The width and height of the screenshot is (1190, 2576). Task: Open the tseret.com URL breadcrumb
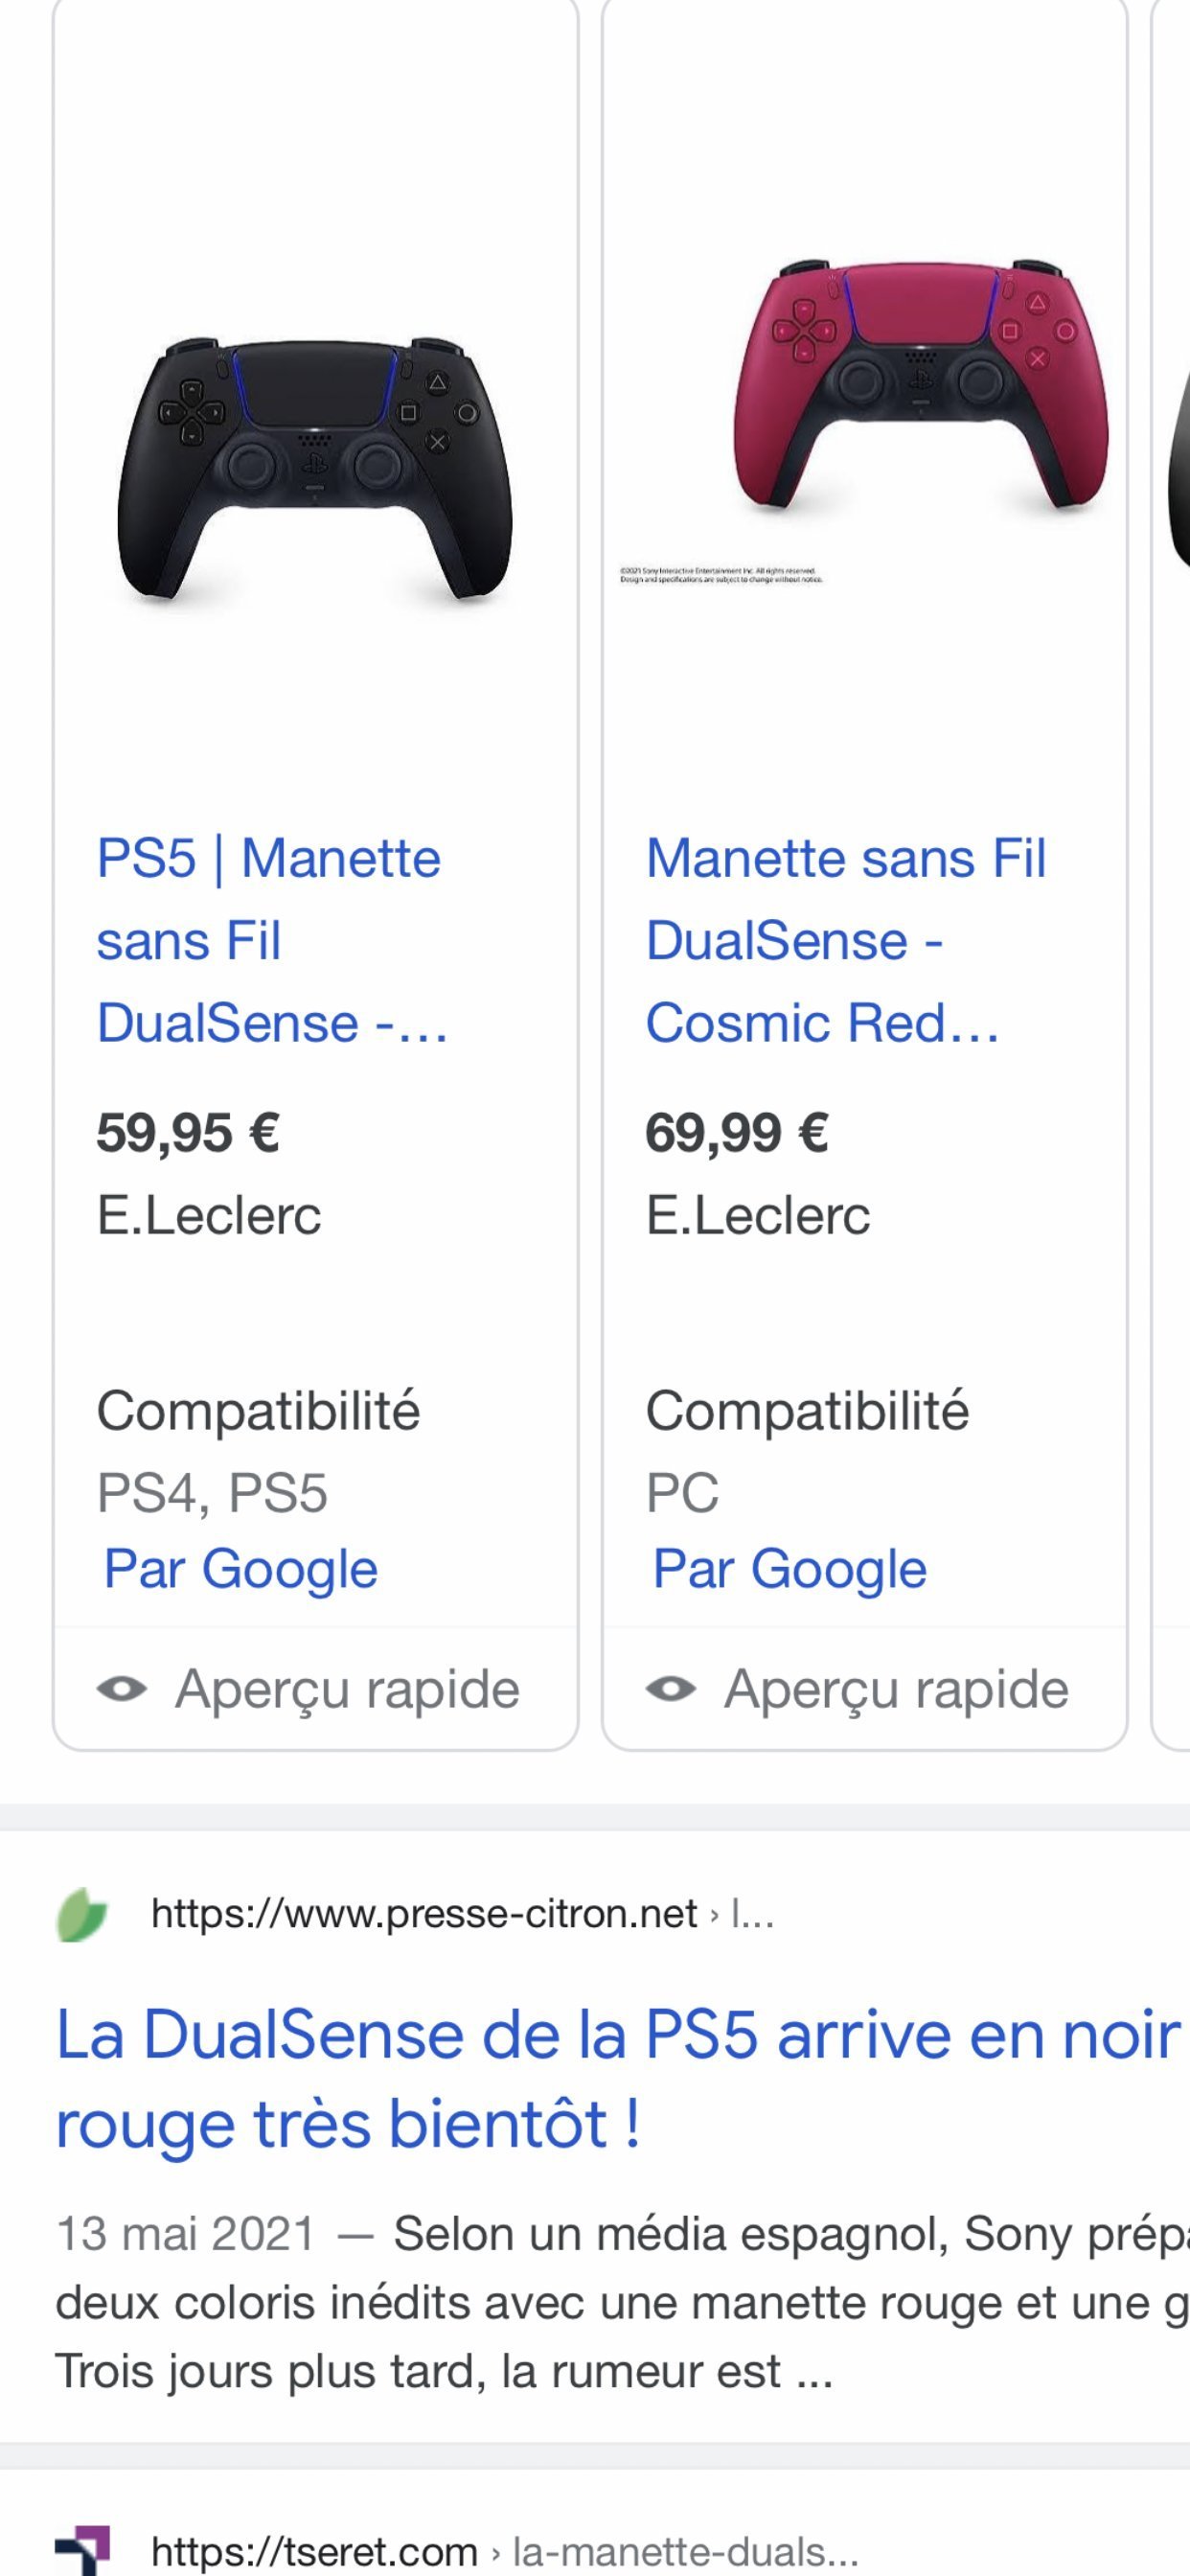pyautogui.click(x=314, y=2551)
